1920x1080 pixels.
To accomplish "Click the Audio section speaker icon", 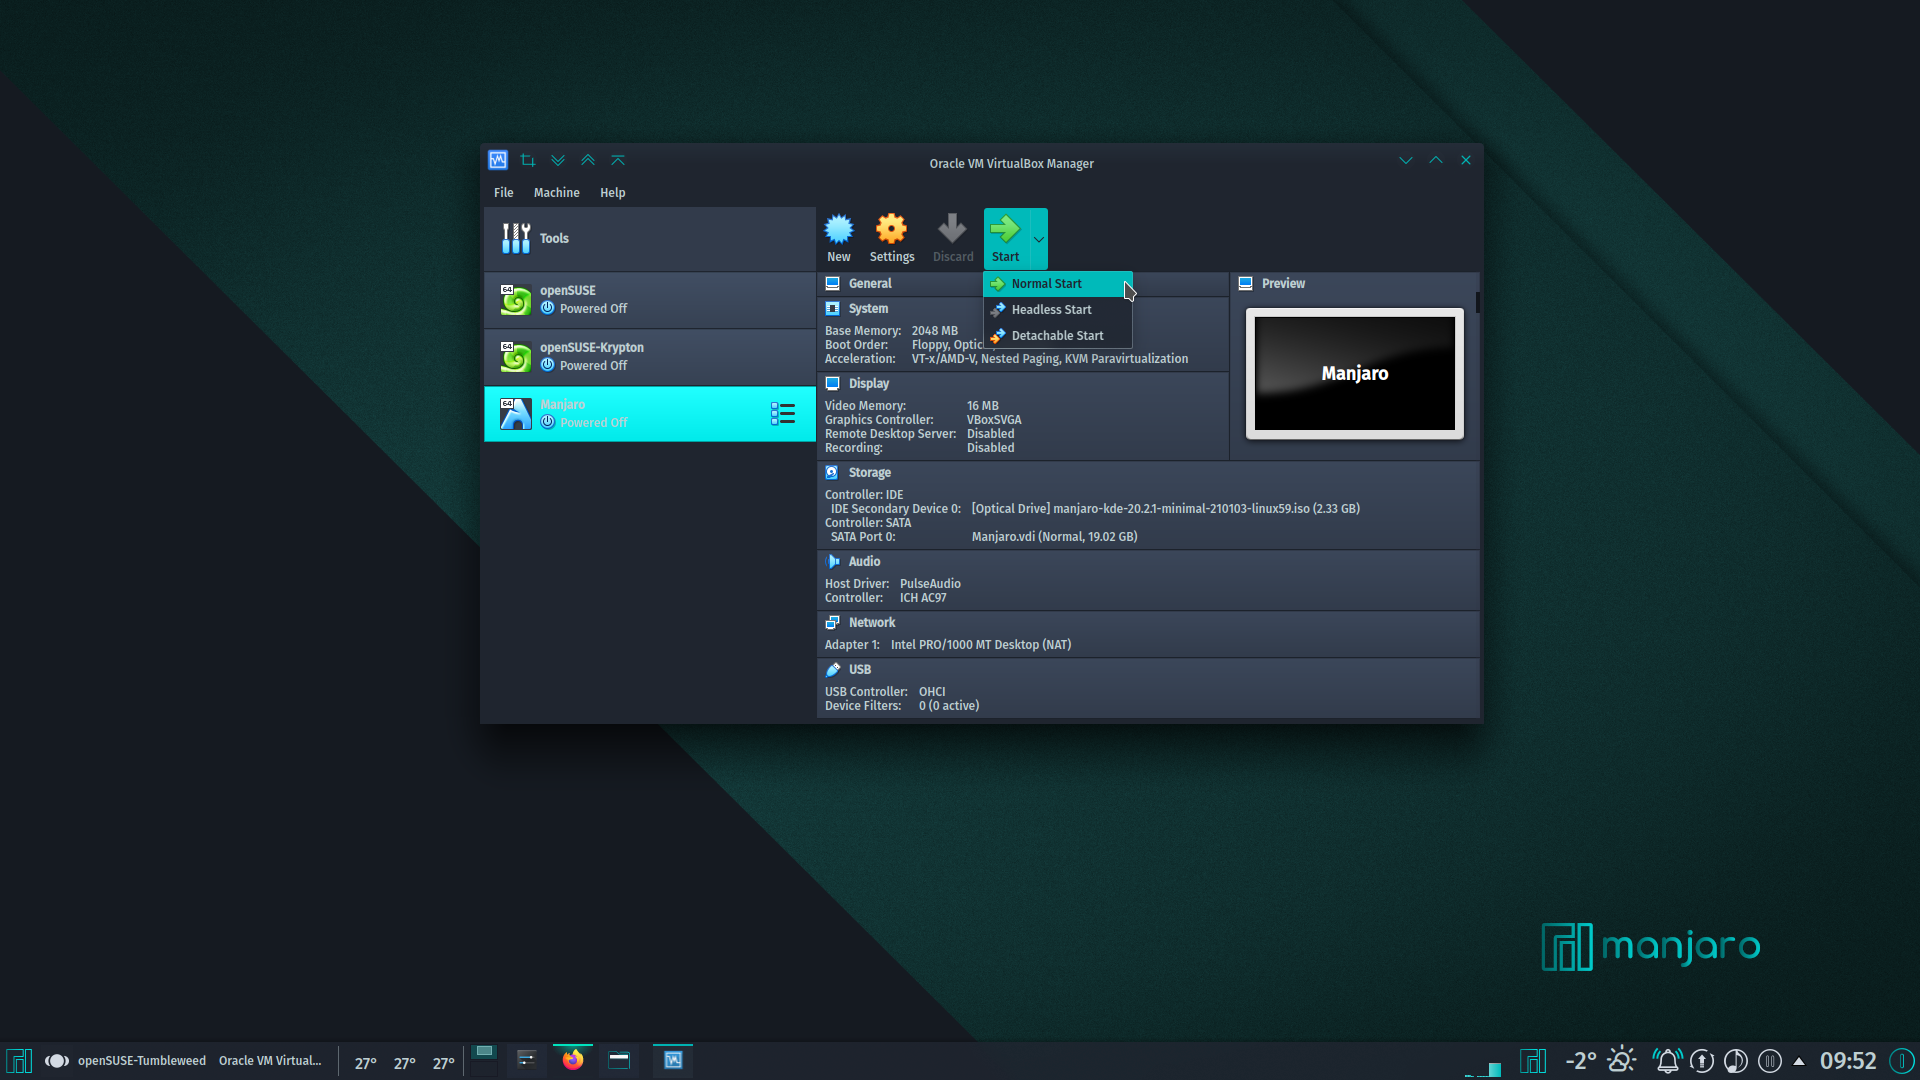I will click(832, 562).
